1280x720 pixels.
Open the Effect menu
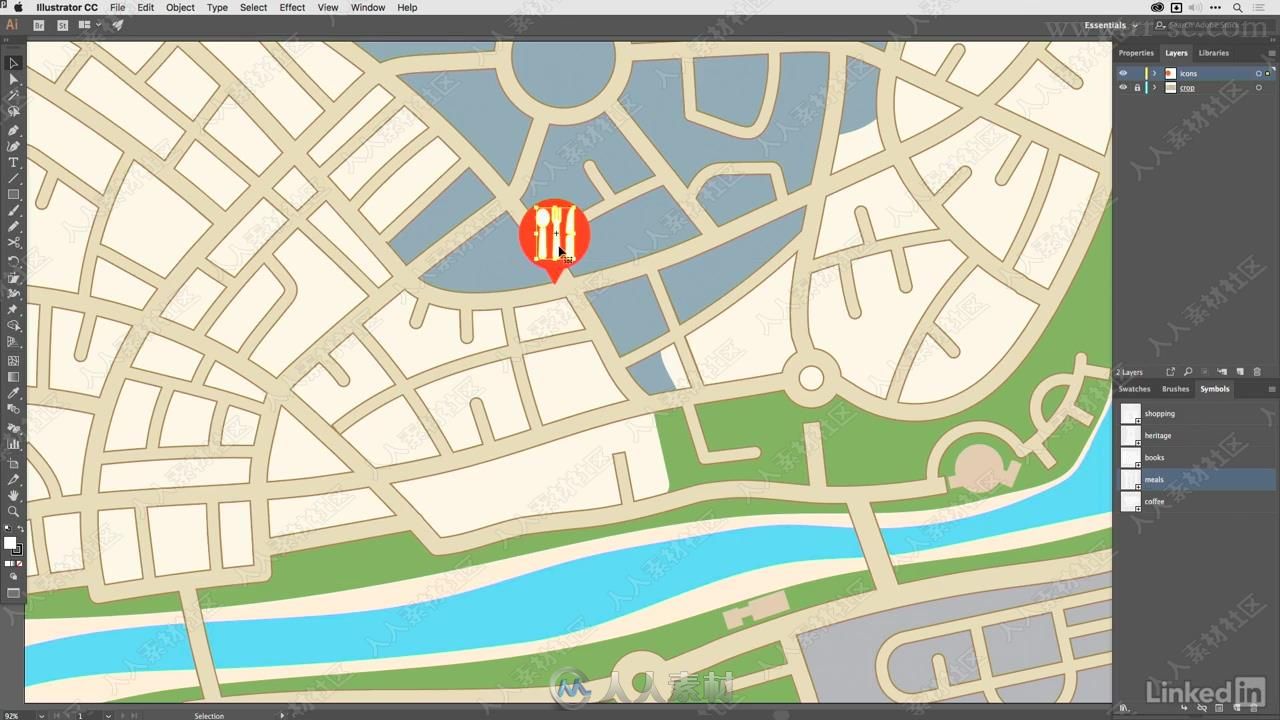click(x=292, y=7)
